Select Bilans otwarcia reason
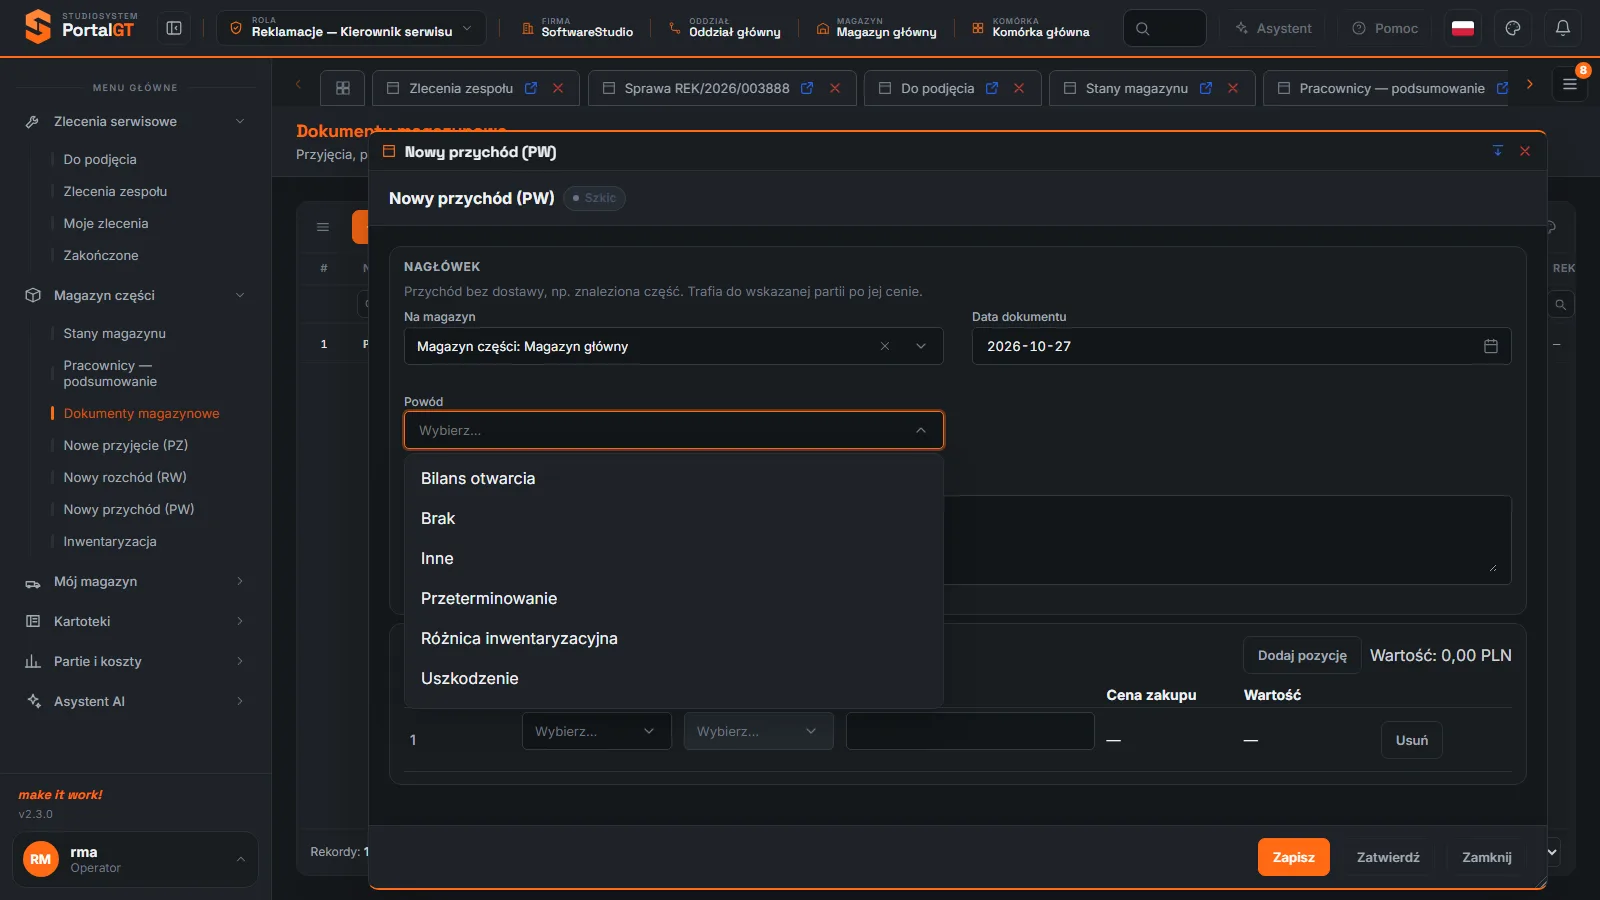 (x=674, y=478)
